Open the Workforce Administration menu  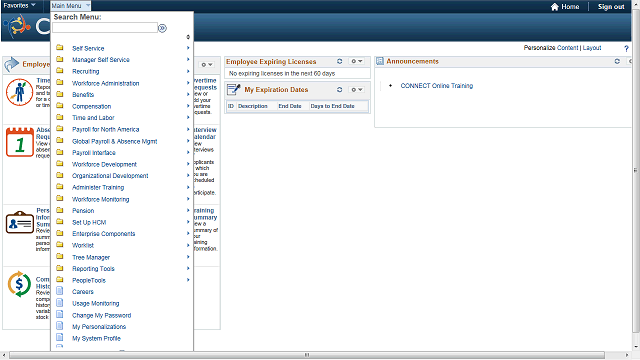106,83
